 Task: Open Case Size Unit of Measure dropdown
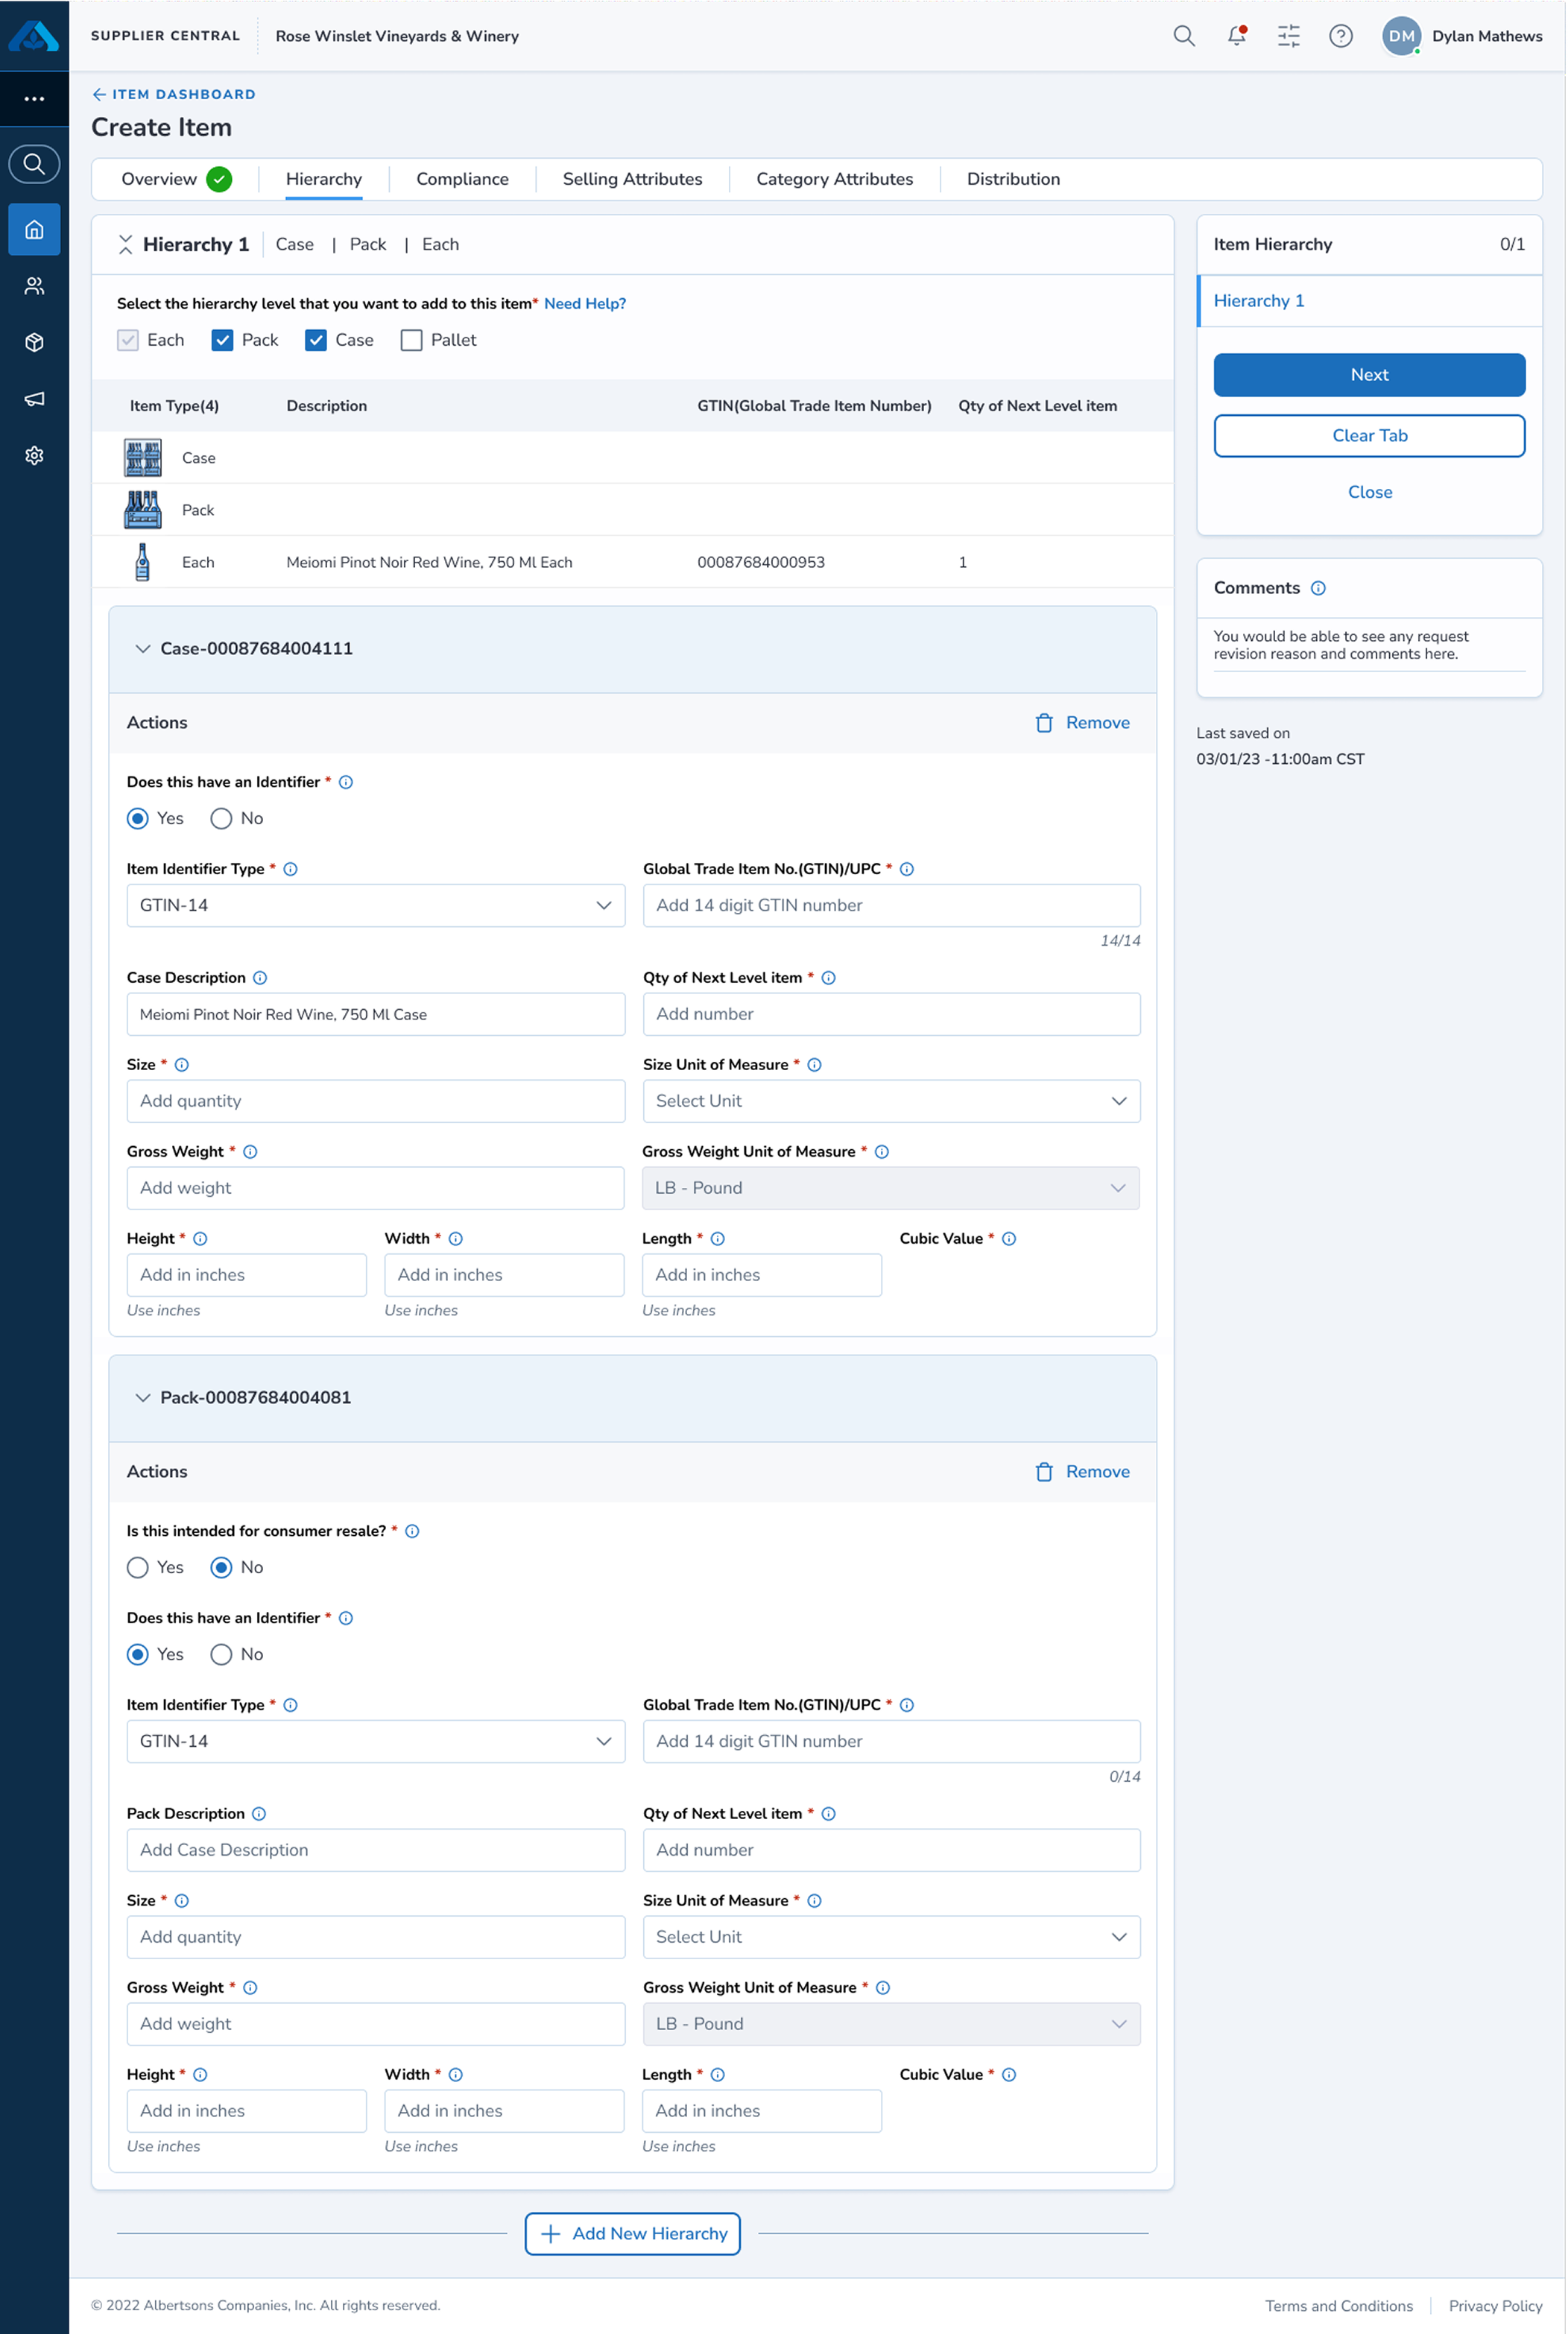pos(890,1101)
